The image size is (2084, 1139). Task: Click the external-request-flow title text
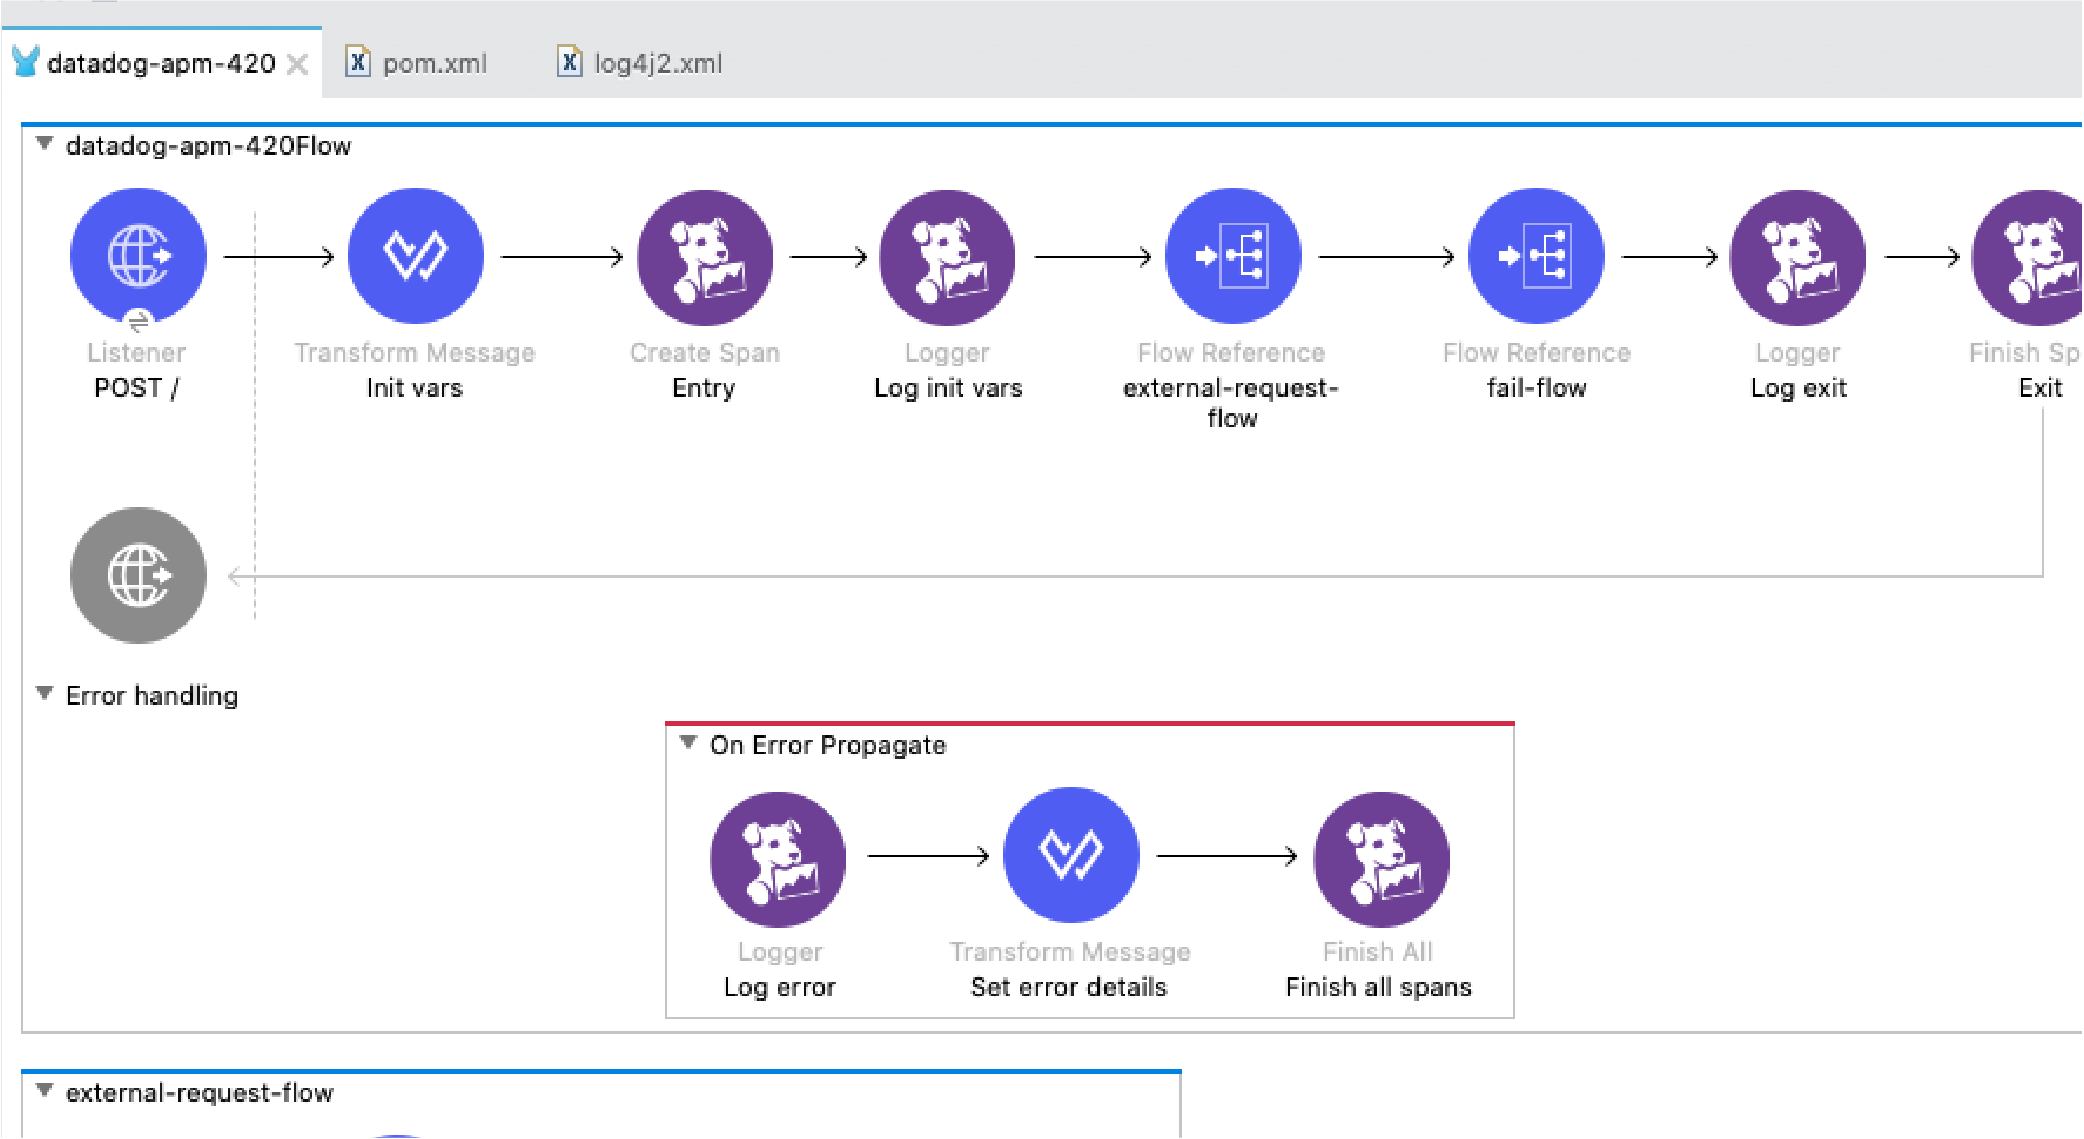click(199, 1093)
